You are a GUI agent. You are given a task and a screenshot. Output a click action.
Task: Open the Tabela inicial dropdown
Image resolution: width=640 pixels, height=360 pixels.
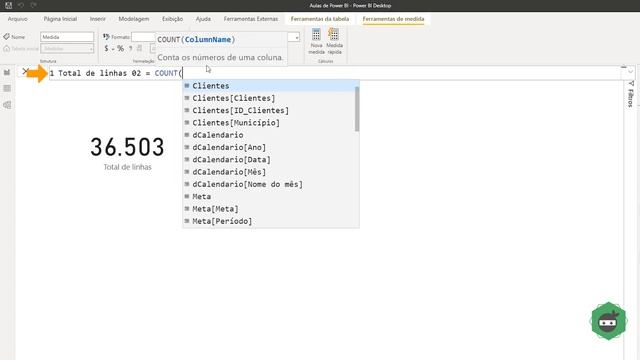[x=67, y=49]
